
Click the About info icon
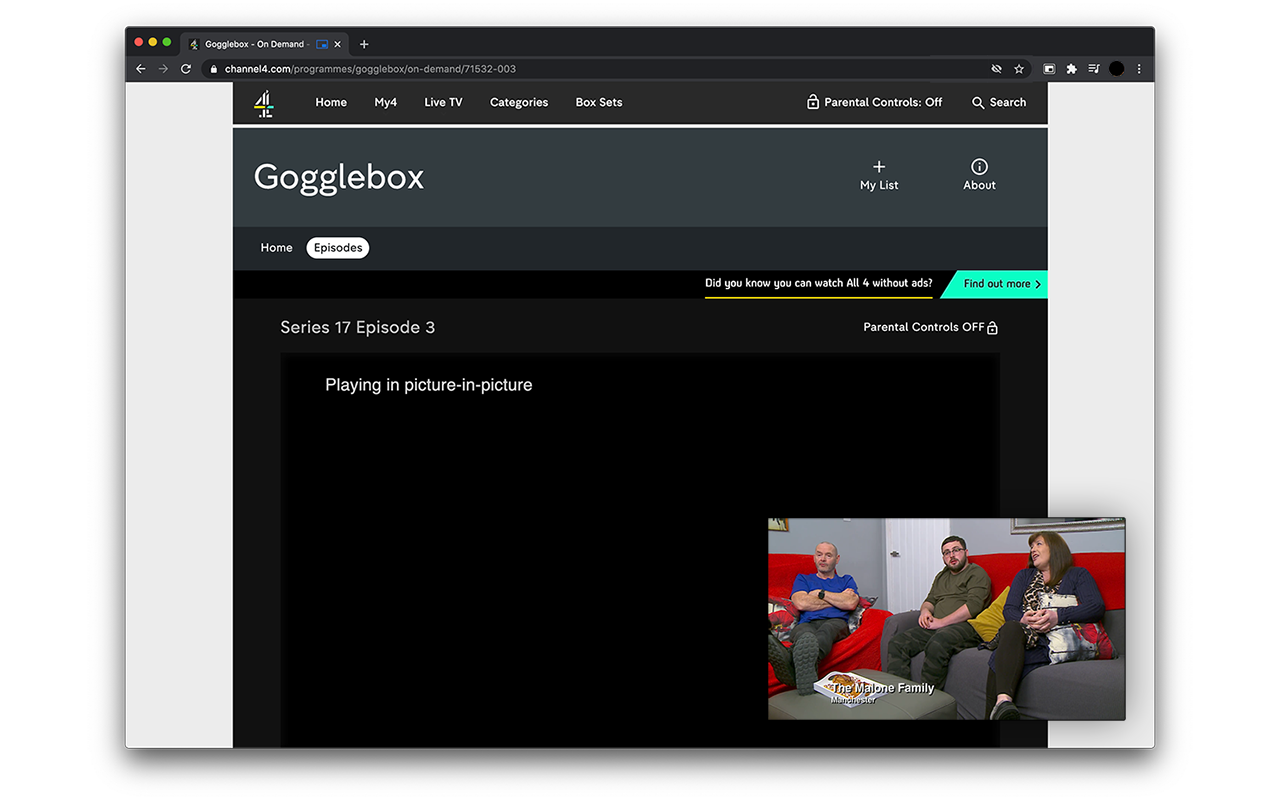(x=978, y=167)
